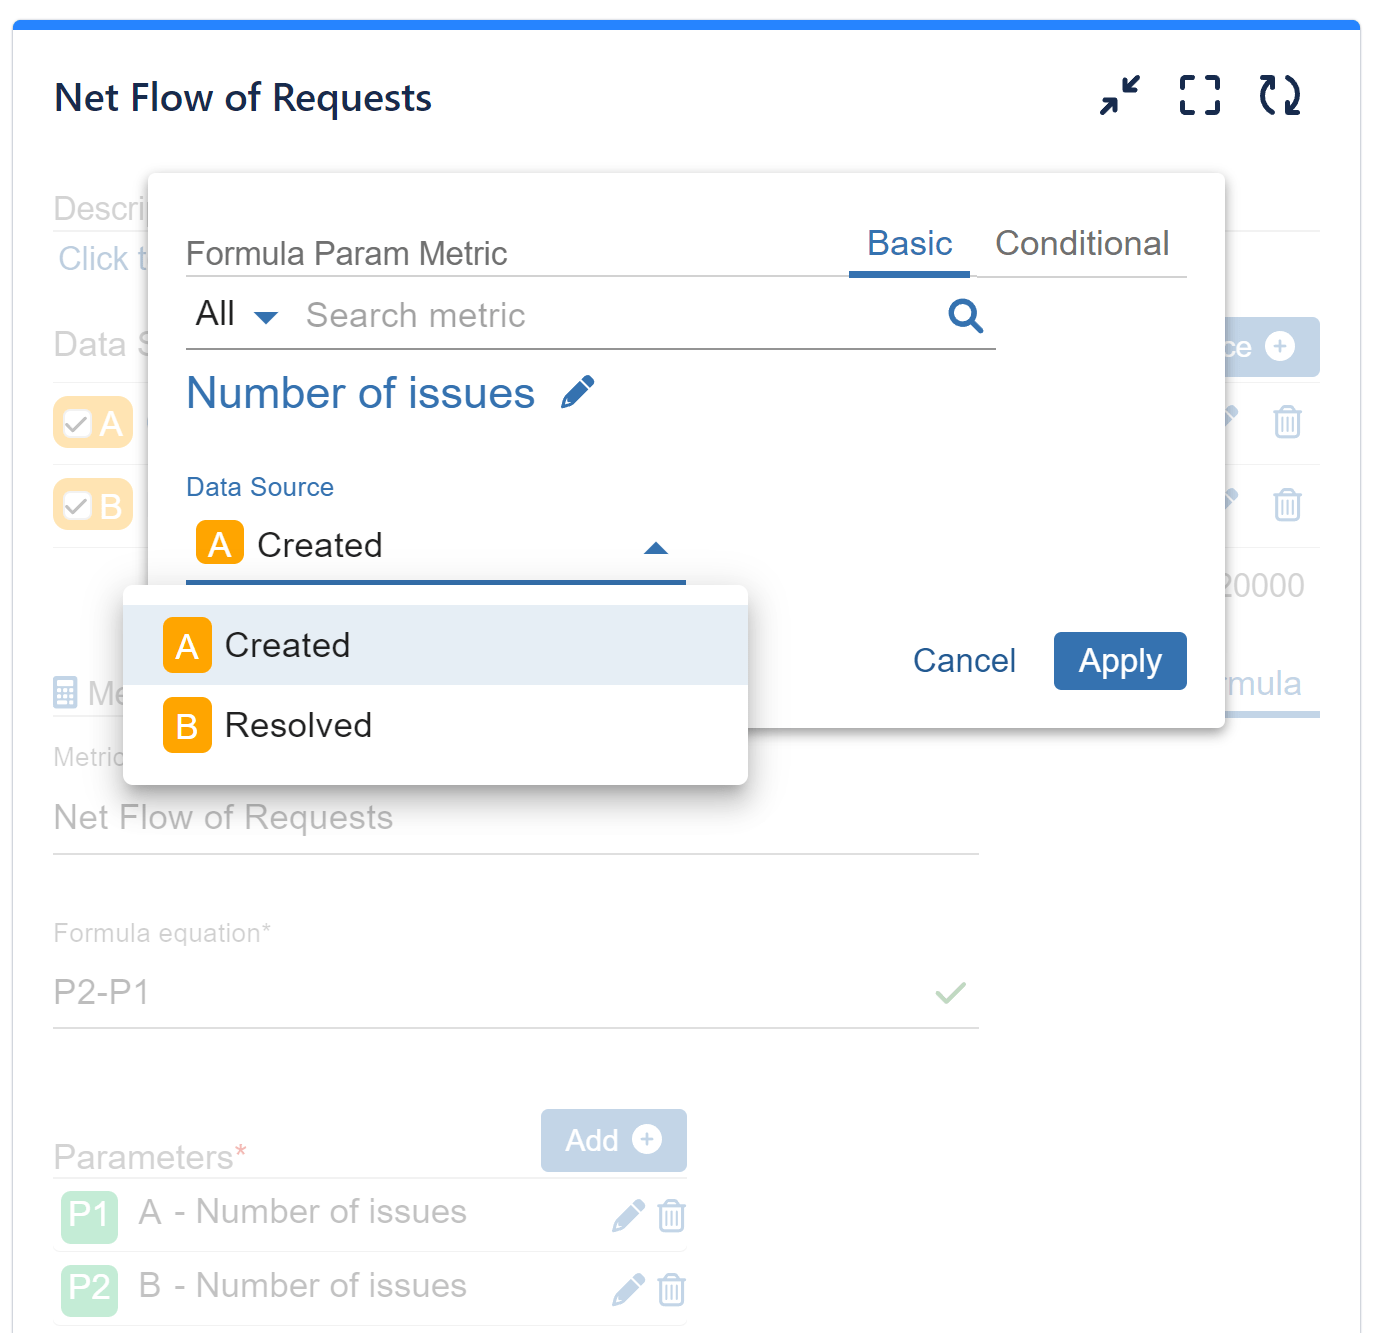
Task: Open fullscreen view of the widget
Action: [x=1198, y=96]
